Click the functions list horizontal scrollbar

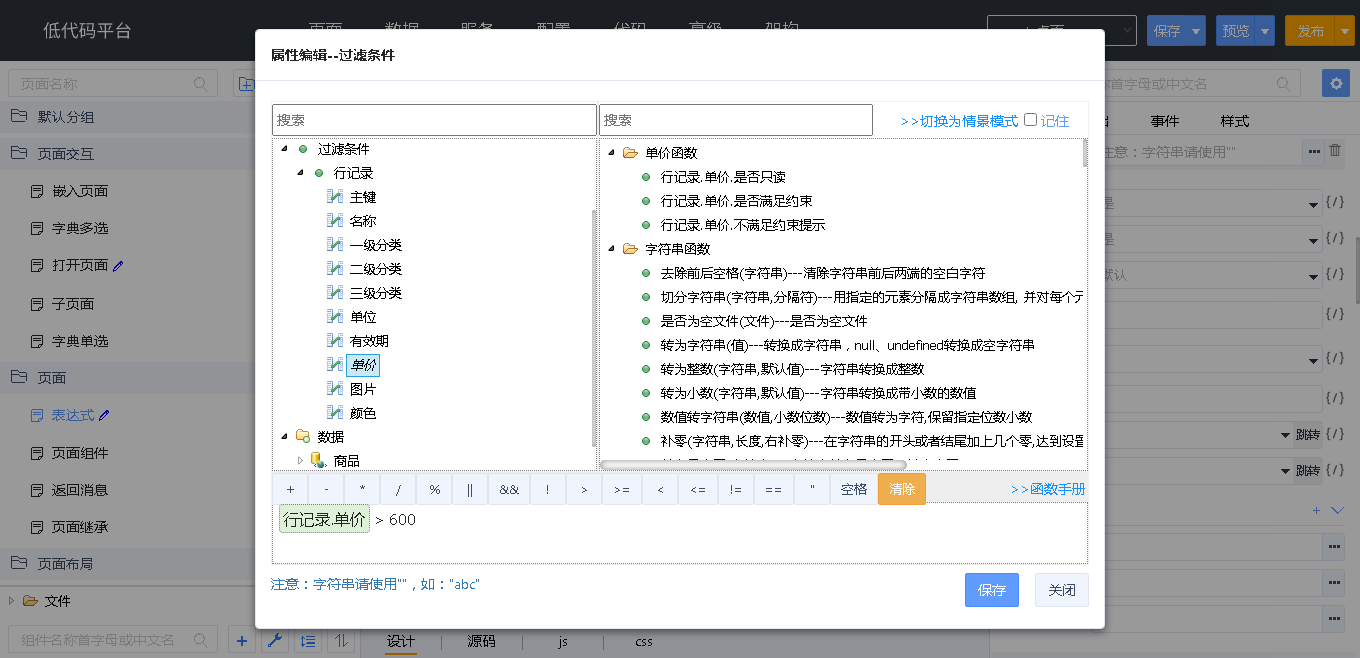point(753,465)
